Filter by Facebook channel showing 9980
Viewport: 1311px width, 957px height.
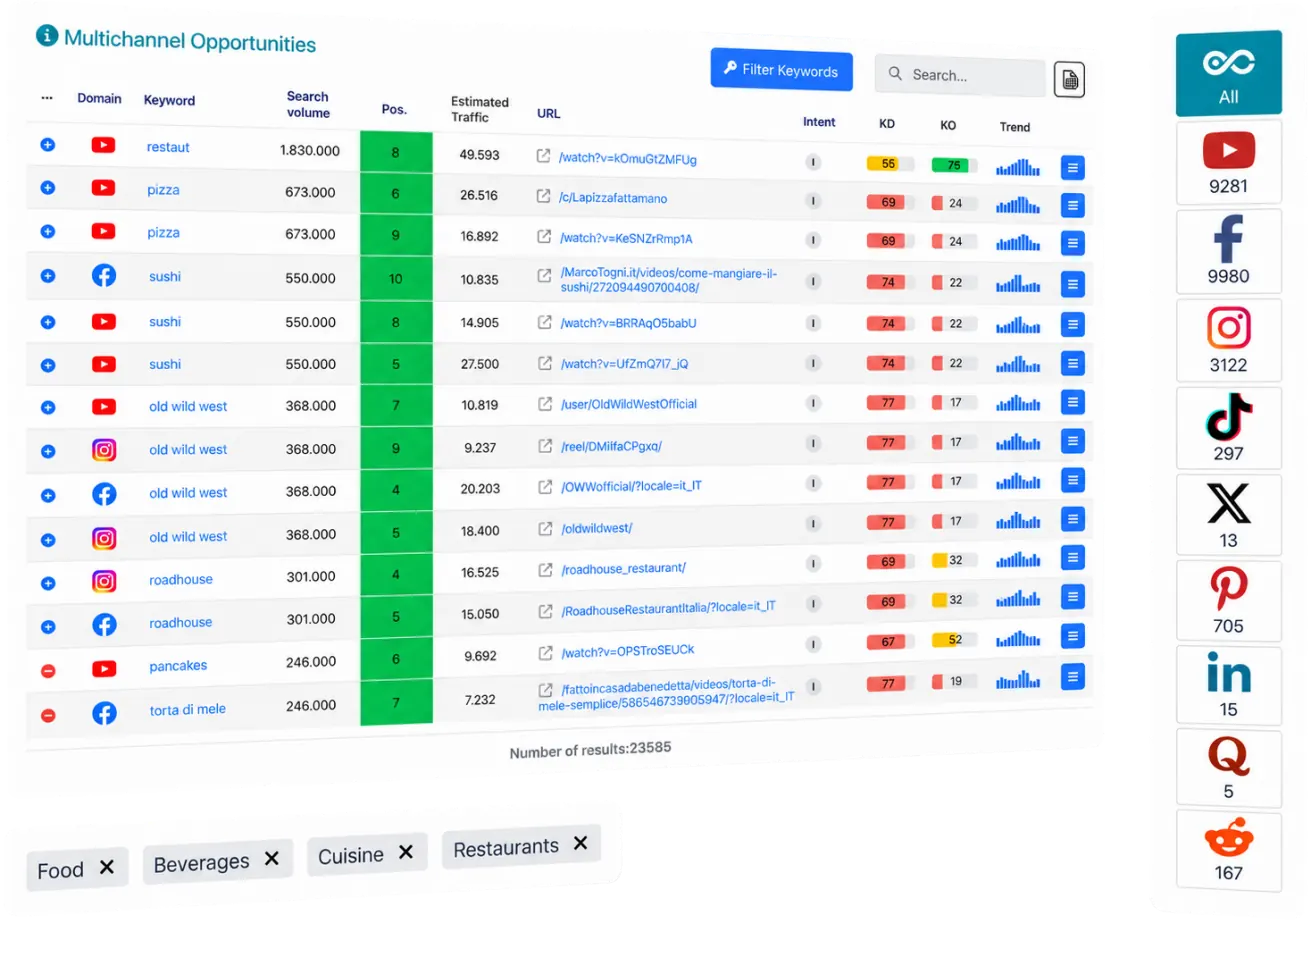coord(1228,251)
